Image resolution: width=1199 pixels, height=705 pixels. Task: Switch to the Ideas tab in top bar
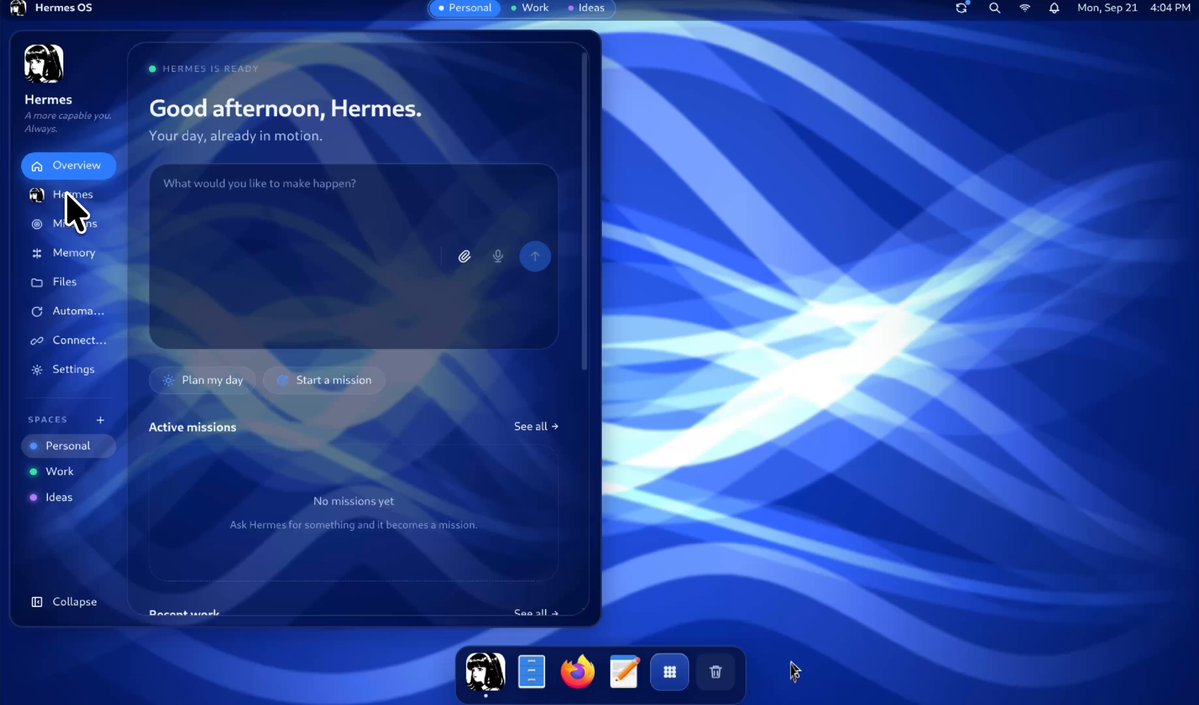[586, 8]
